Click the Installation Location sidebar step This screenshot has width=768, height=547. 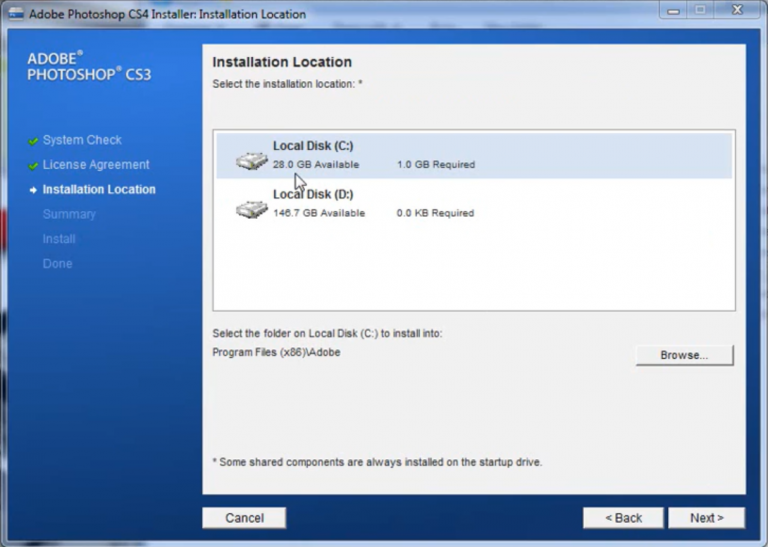coord(99,189)
